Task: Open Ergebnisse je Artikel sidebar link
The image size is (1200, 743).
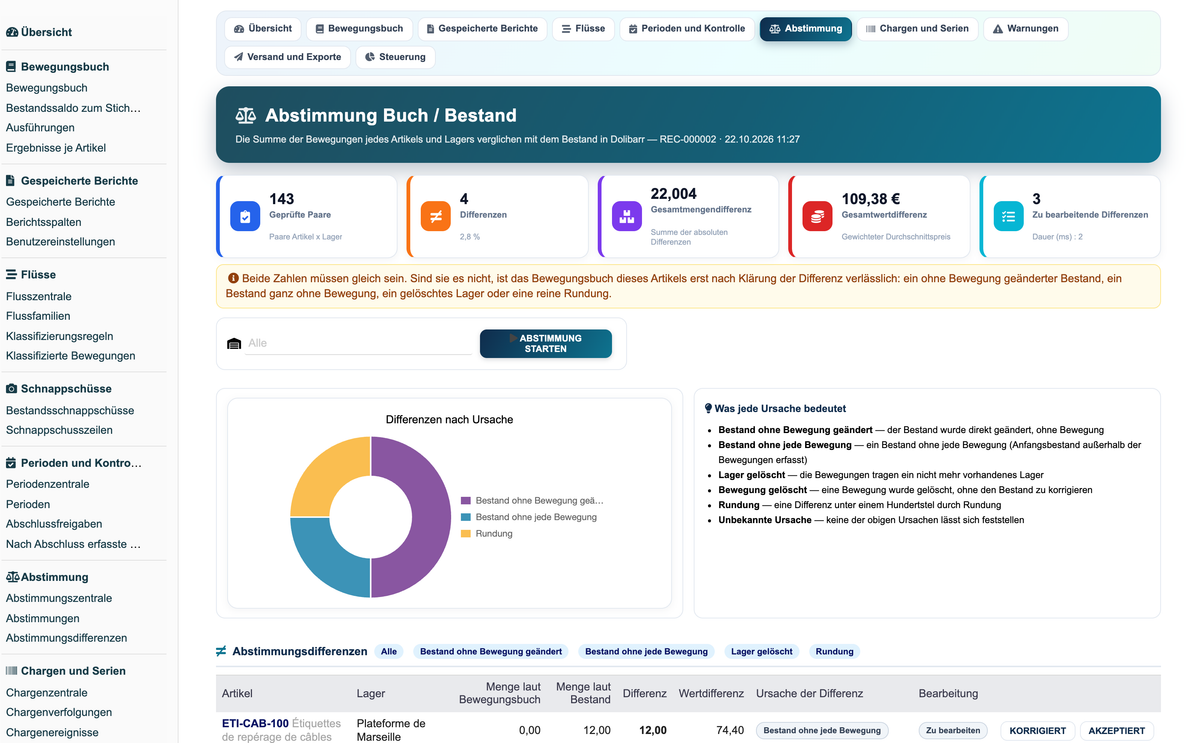Action: click(x=56, y=148)
